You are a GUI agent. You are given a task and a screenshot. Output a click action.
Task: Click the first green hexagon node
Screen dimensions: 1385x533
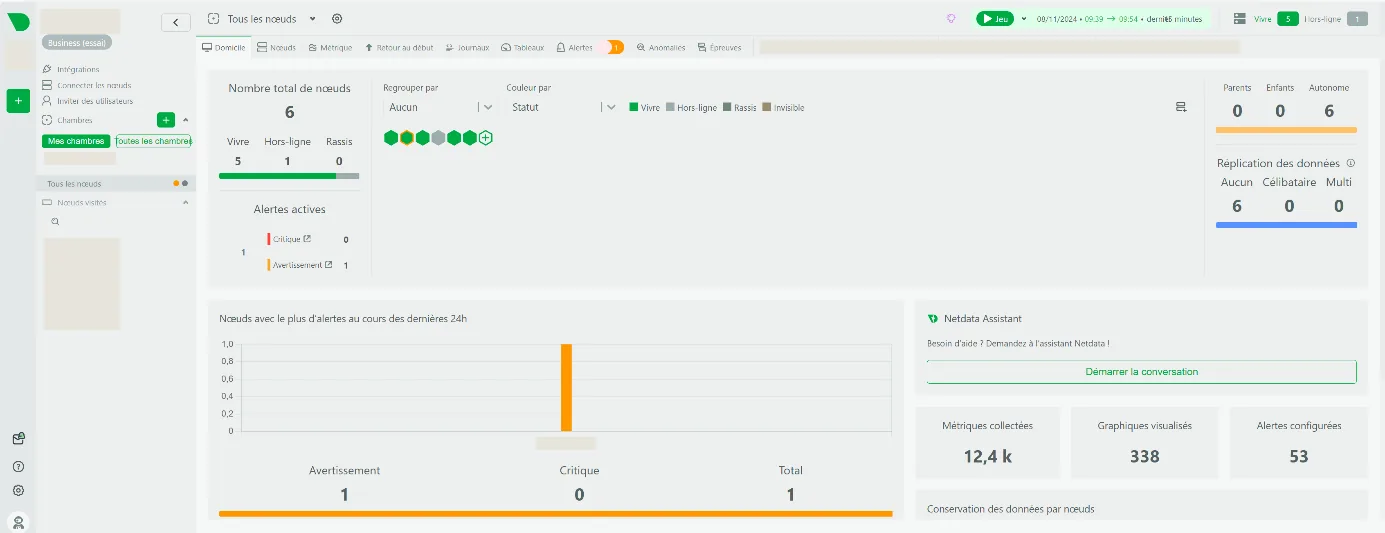pos(391,138)
